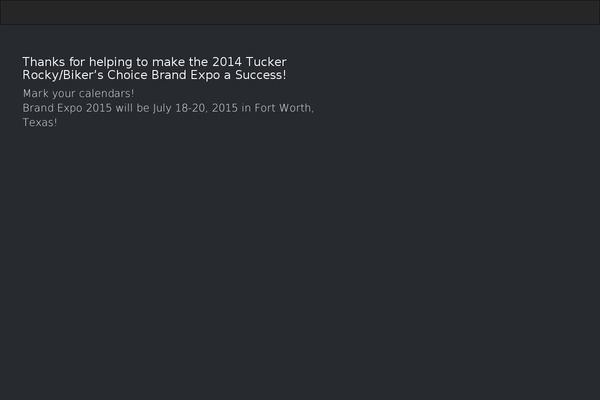
Task: Click the word "Thanks" in the heading
Action: pos(43,62)
